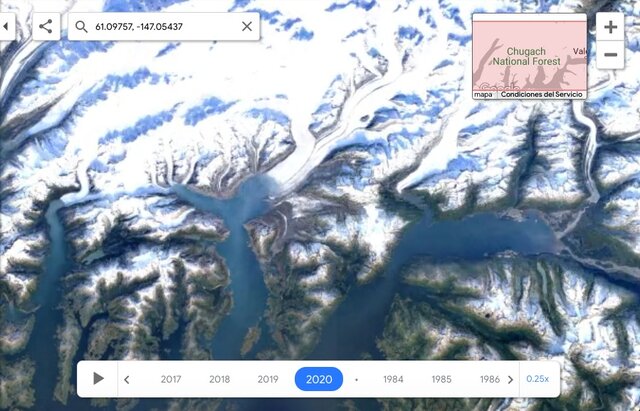Screen dimensions: 640x411
Task: Clear the search coordinates with X
Action: tap(247, 27)
